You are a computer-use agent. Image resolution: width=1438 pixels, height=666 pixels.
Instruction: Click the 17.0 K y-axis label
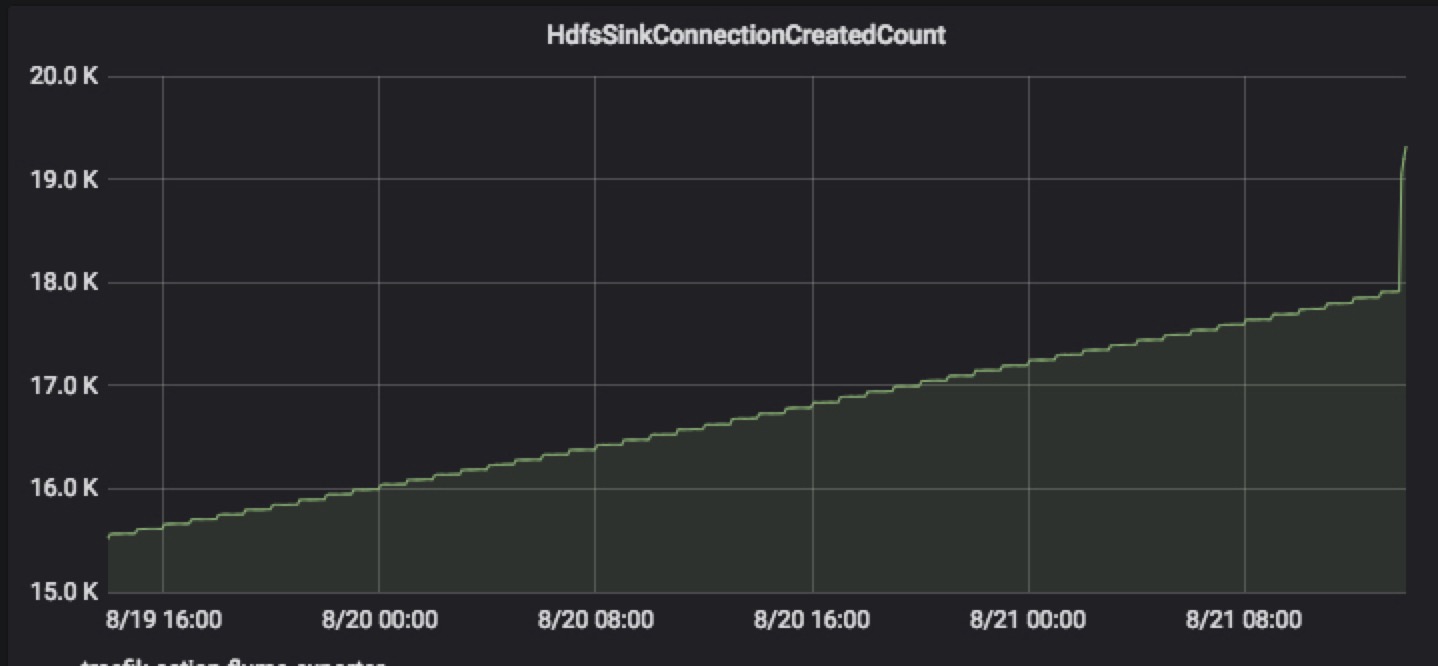pyautogui.click(x=64, y=386)
